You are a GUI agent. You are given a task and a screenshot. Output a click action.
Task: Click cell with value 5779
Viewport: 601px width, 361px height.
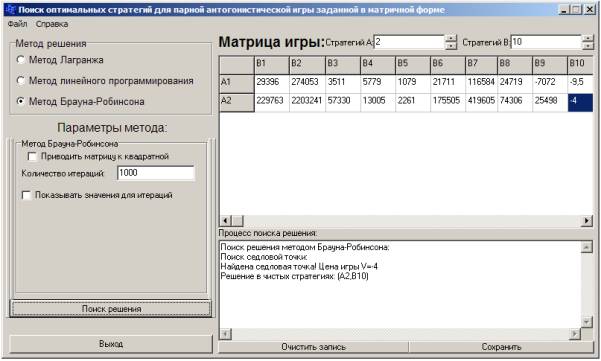tap(378, 84)
